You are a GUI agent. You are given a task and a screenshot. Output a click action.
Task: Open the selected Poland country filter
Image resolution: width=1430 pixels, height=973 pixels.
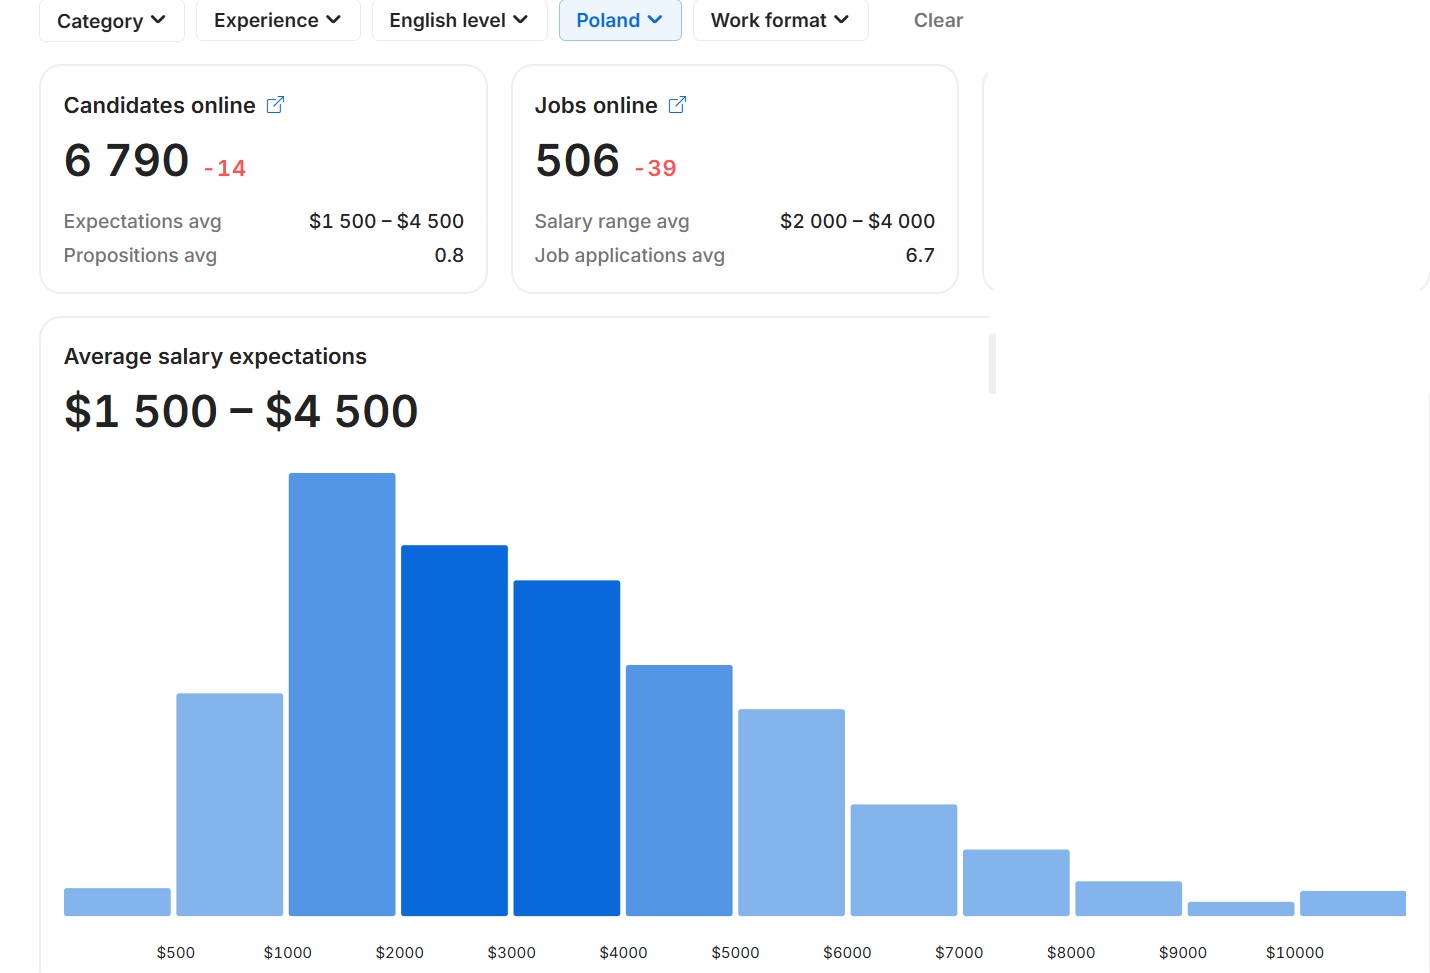619,21
